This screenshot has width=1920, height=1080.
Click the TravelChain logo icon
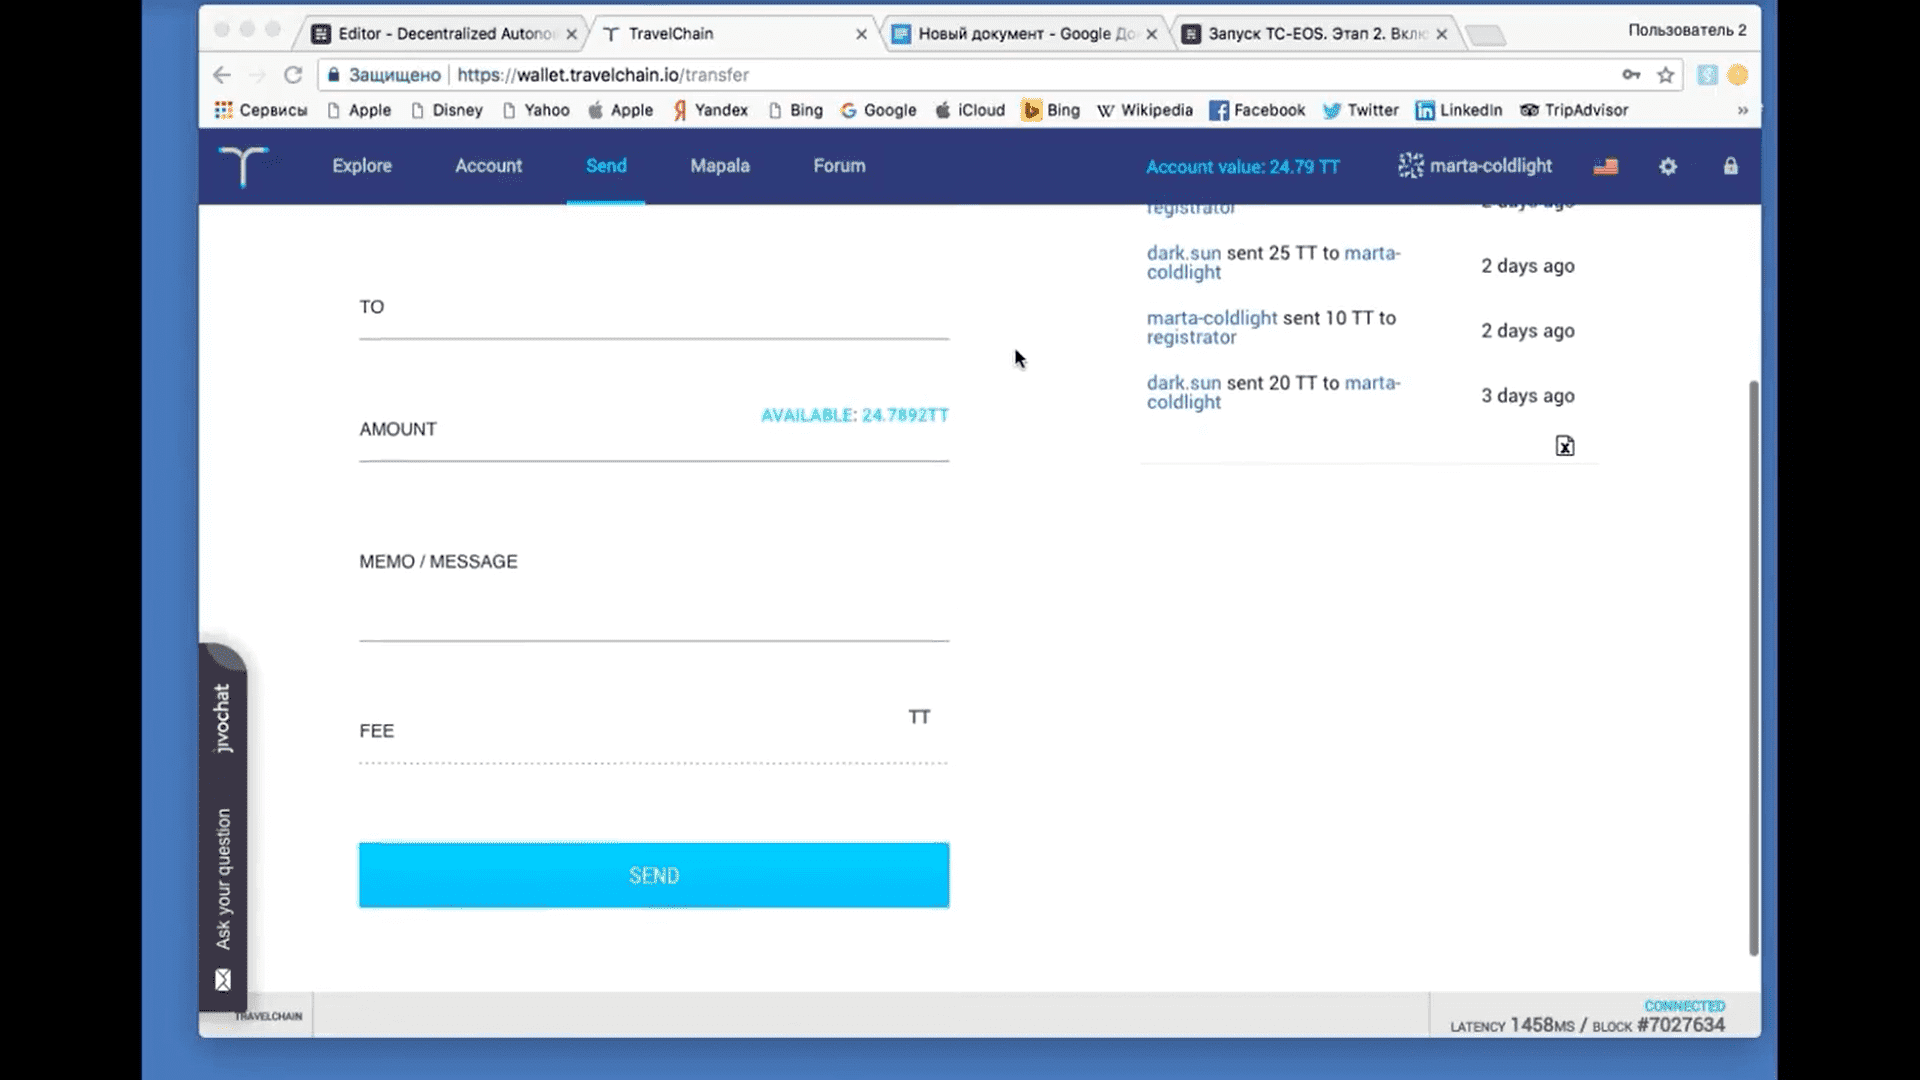[x=243, y=166]
